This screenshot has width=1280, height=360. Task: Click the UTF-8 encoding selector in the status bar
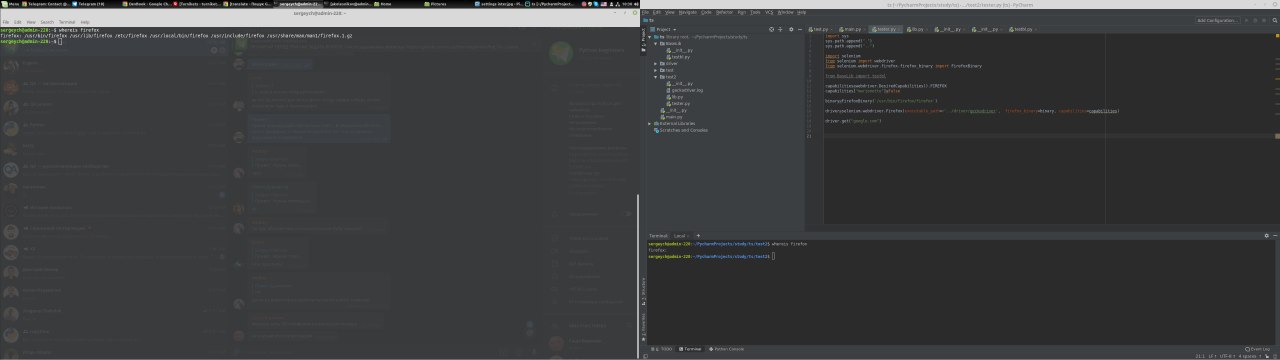click(1226, 356)
